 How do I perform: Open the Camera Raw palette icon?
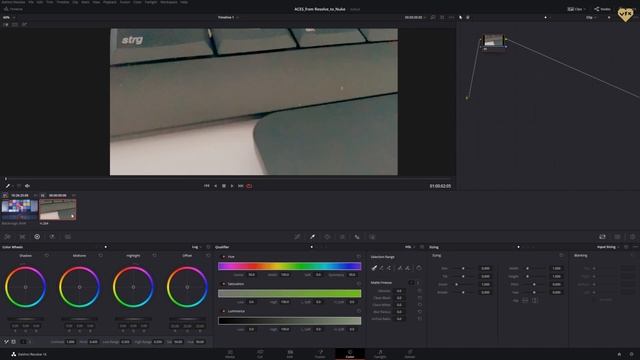point(7,237)
